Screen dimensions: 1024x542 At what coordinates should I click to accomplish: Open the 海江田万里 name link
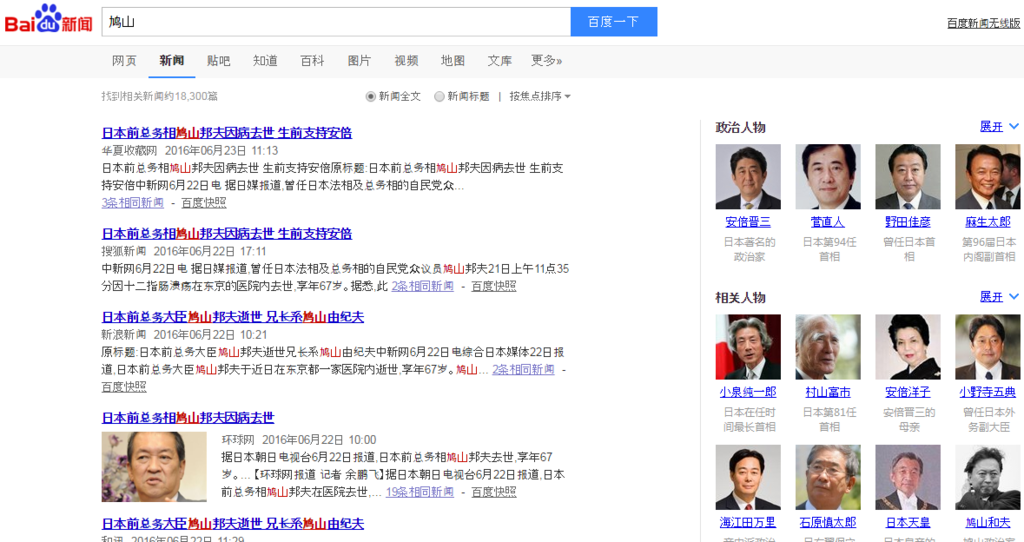pyautogui.click(x=748, y=522)
